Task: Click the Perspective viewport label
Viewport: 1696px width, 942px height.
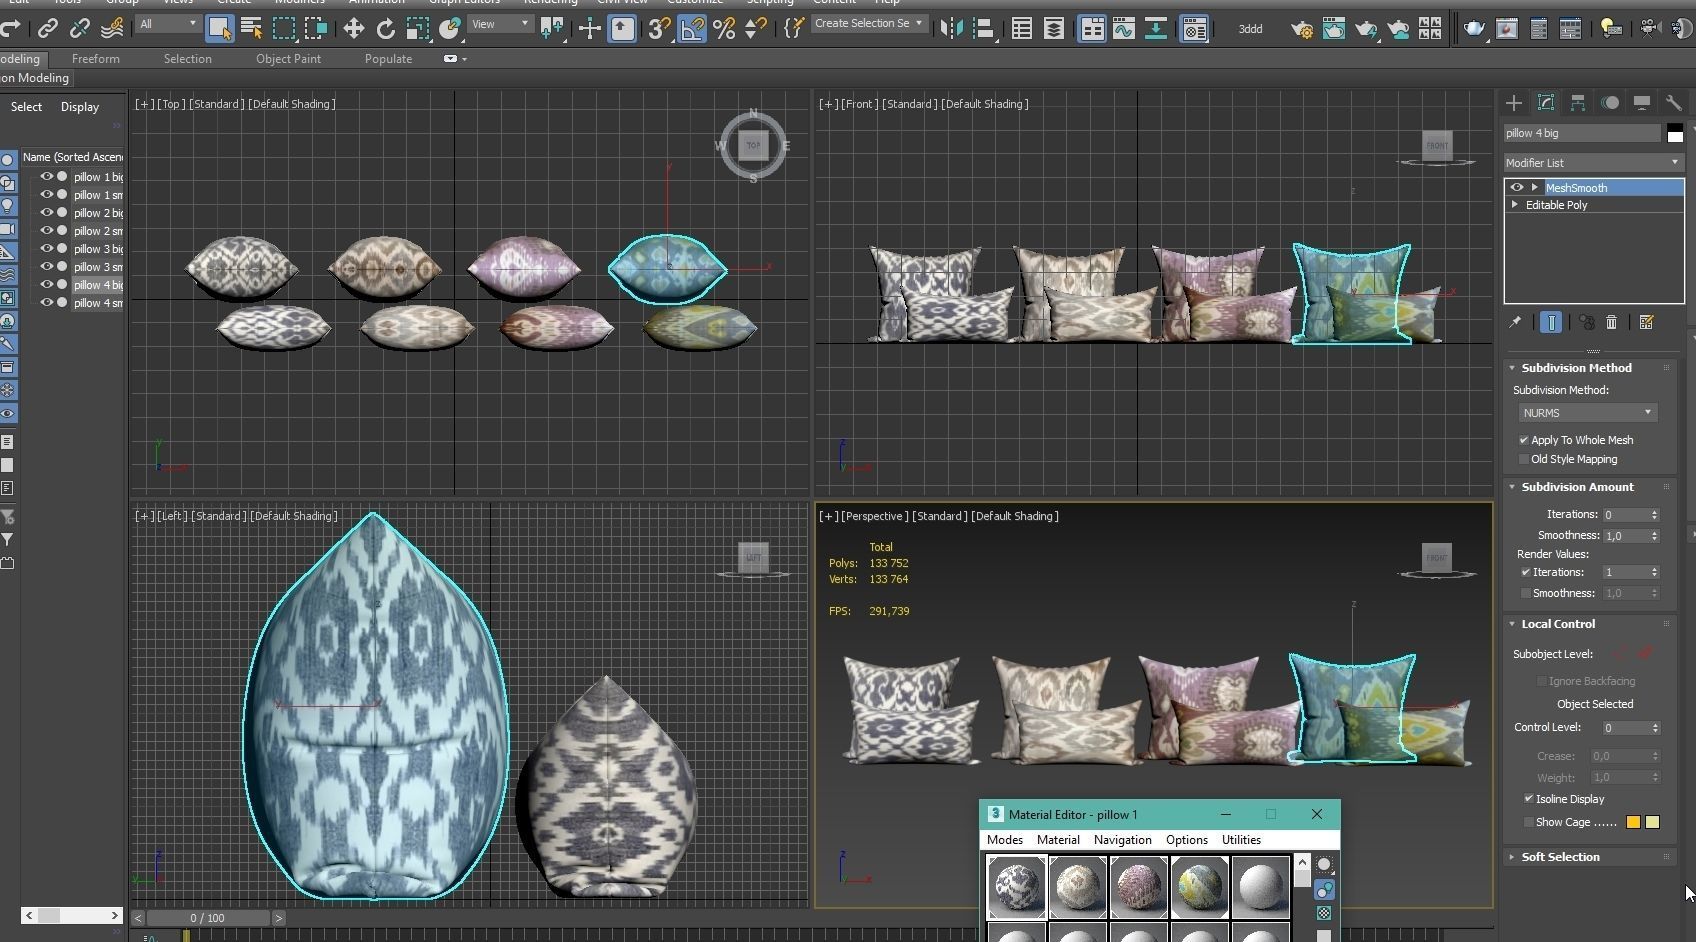Action: 874,516
